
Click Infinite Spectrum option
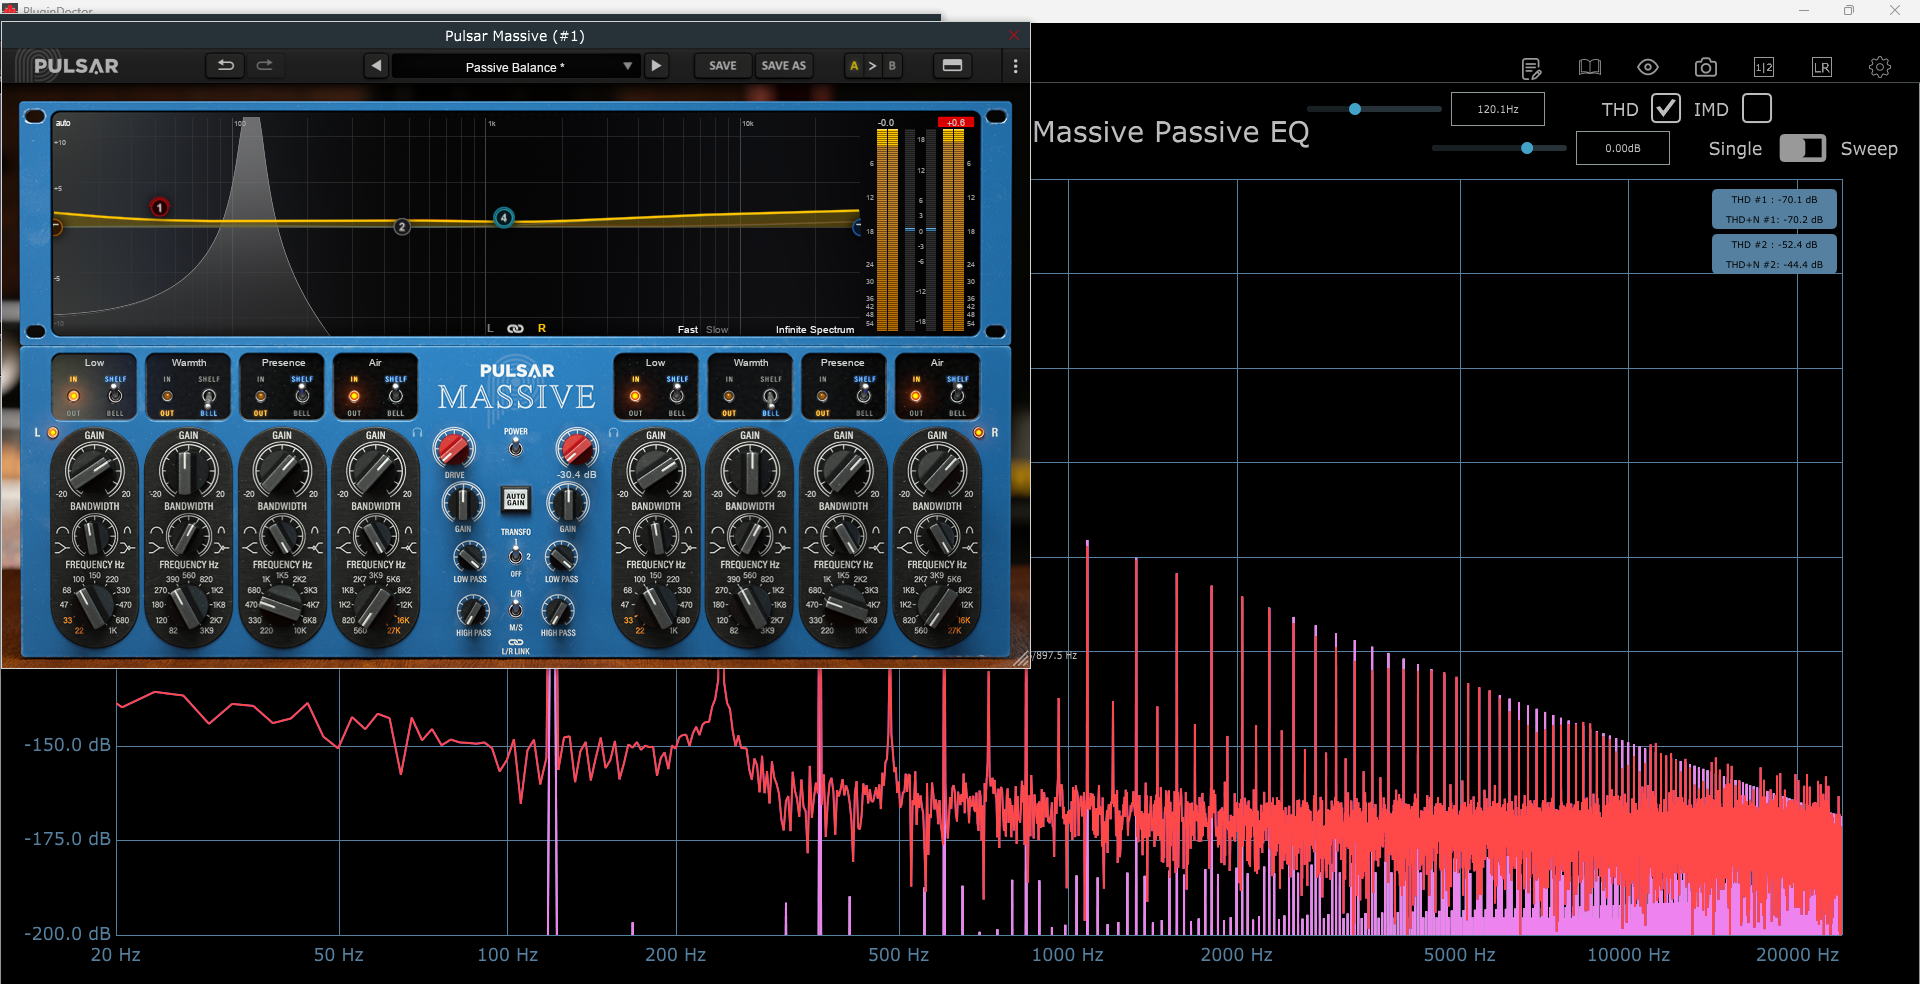[814, 329]
